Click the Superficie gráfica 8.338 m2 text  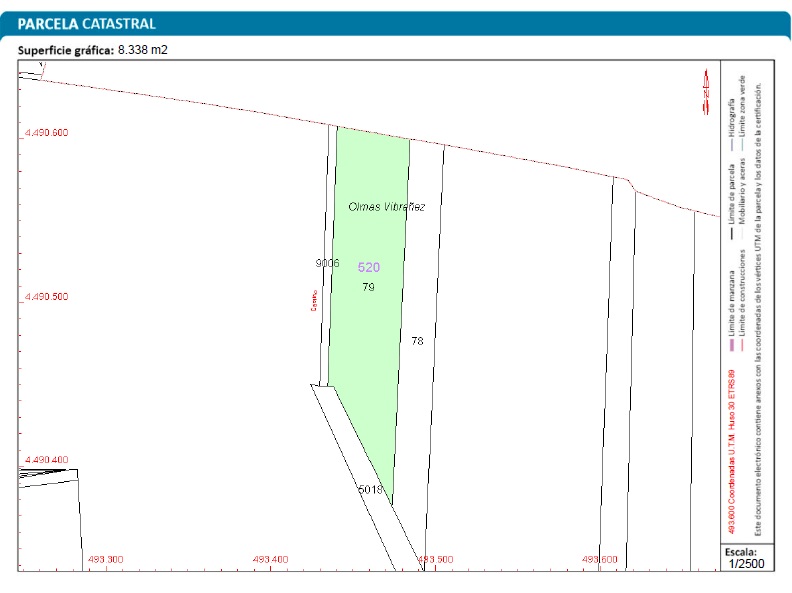pos(93,49)
